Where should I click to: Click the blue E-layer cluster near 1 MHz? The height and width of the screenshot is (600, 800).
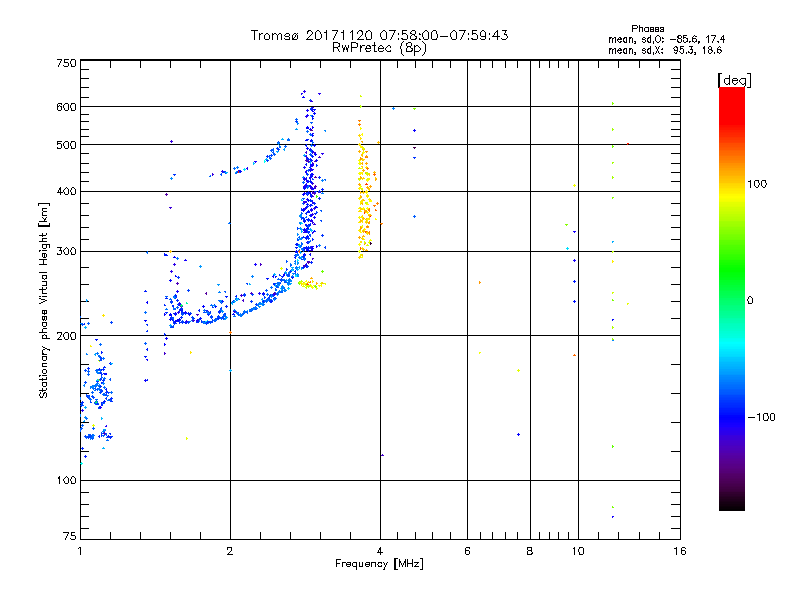tap(96, 388)
